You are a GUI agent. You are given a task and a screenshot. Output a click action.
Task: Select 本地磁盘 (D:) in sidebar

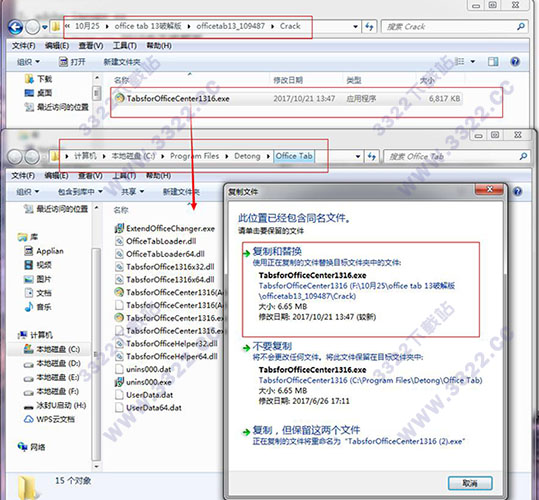[52, 363]
